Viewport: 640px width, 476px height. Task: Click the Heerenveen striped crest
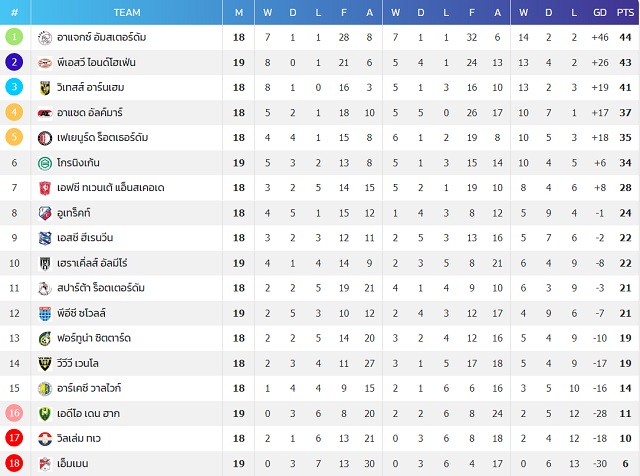44,238
